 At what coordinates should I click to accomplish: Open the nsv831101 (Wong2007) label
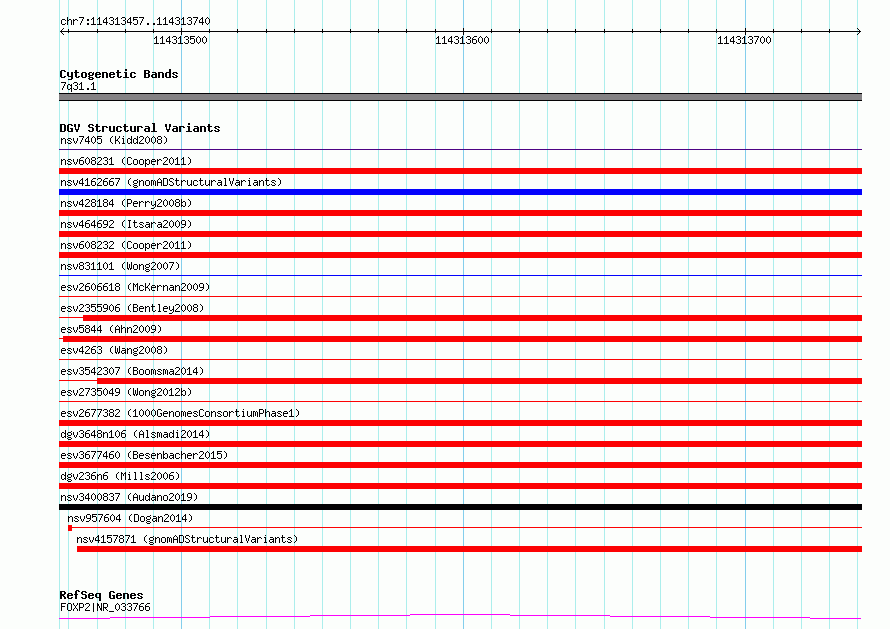tap(120, 266)
